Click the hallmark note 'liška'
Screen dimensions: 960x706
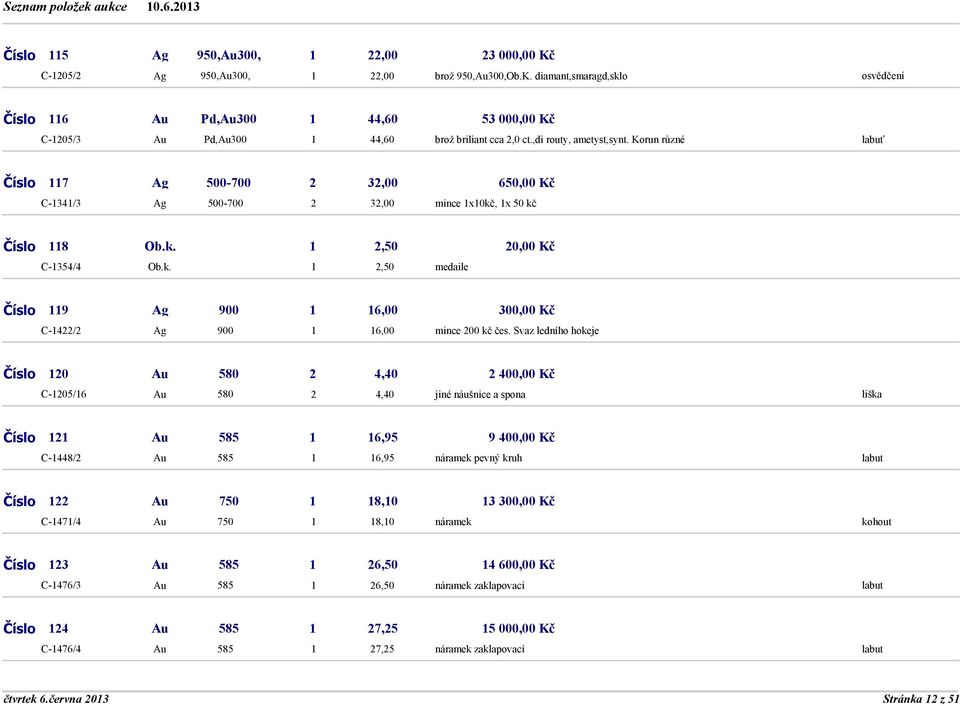[872, 394]
